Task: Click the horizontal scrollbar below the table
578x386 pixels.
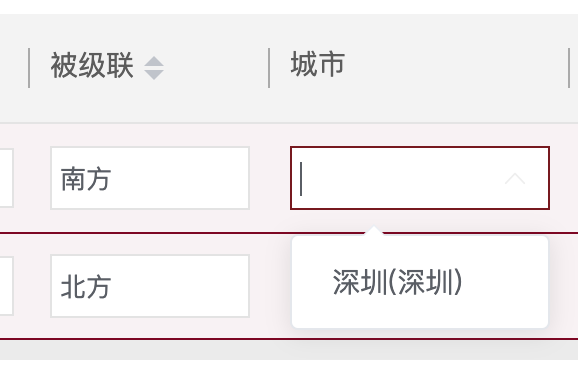Action: pyautogui.click(x=289, y=350)
